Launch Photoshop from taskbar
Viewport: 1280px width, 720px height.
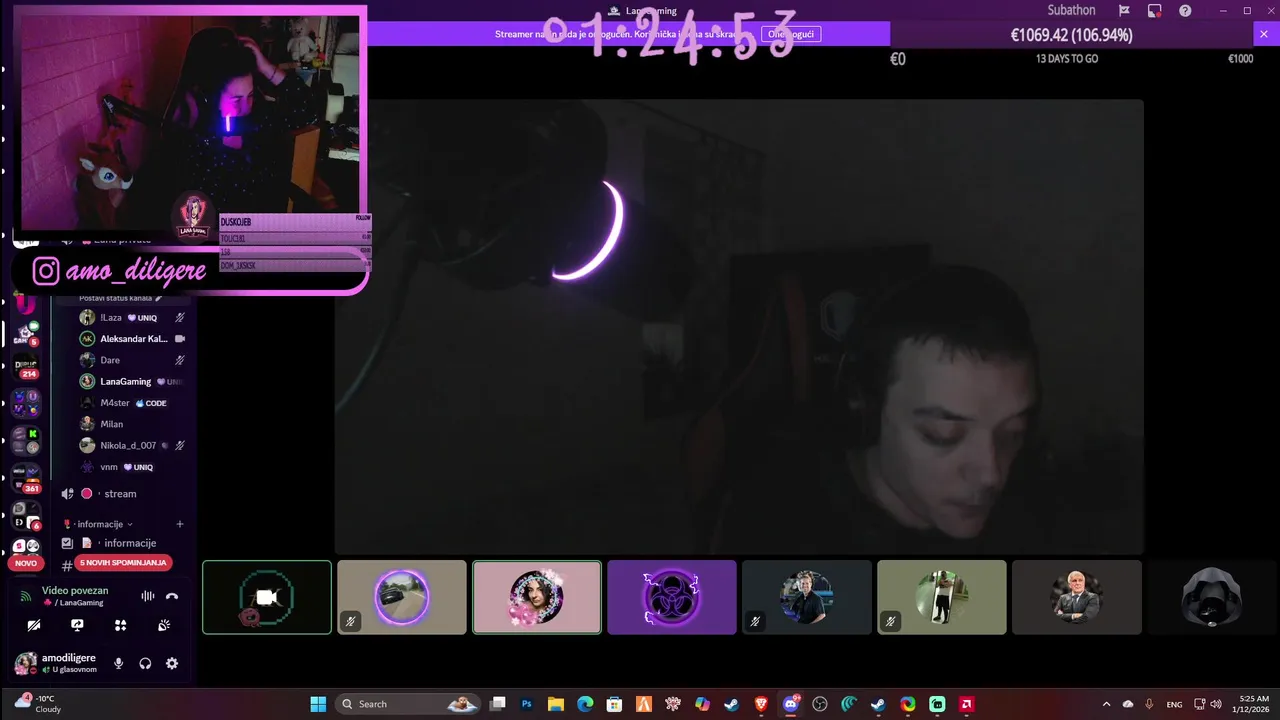click(527, 704)
